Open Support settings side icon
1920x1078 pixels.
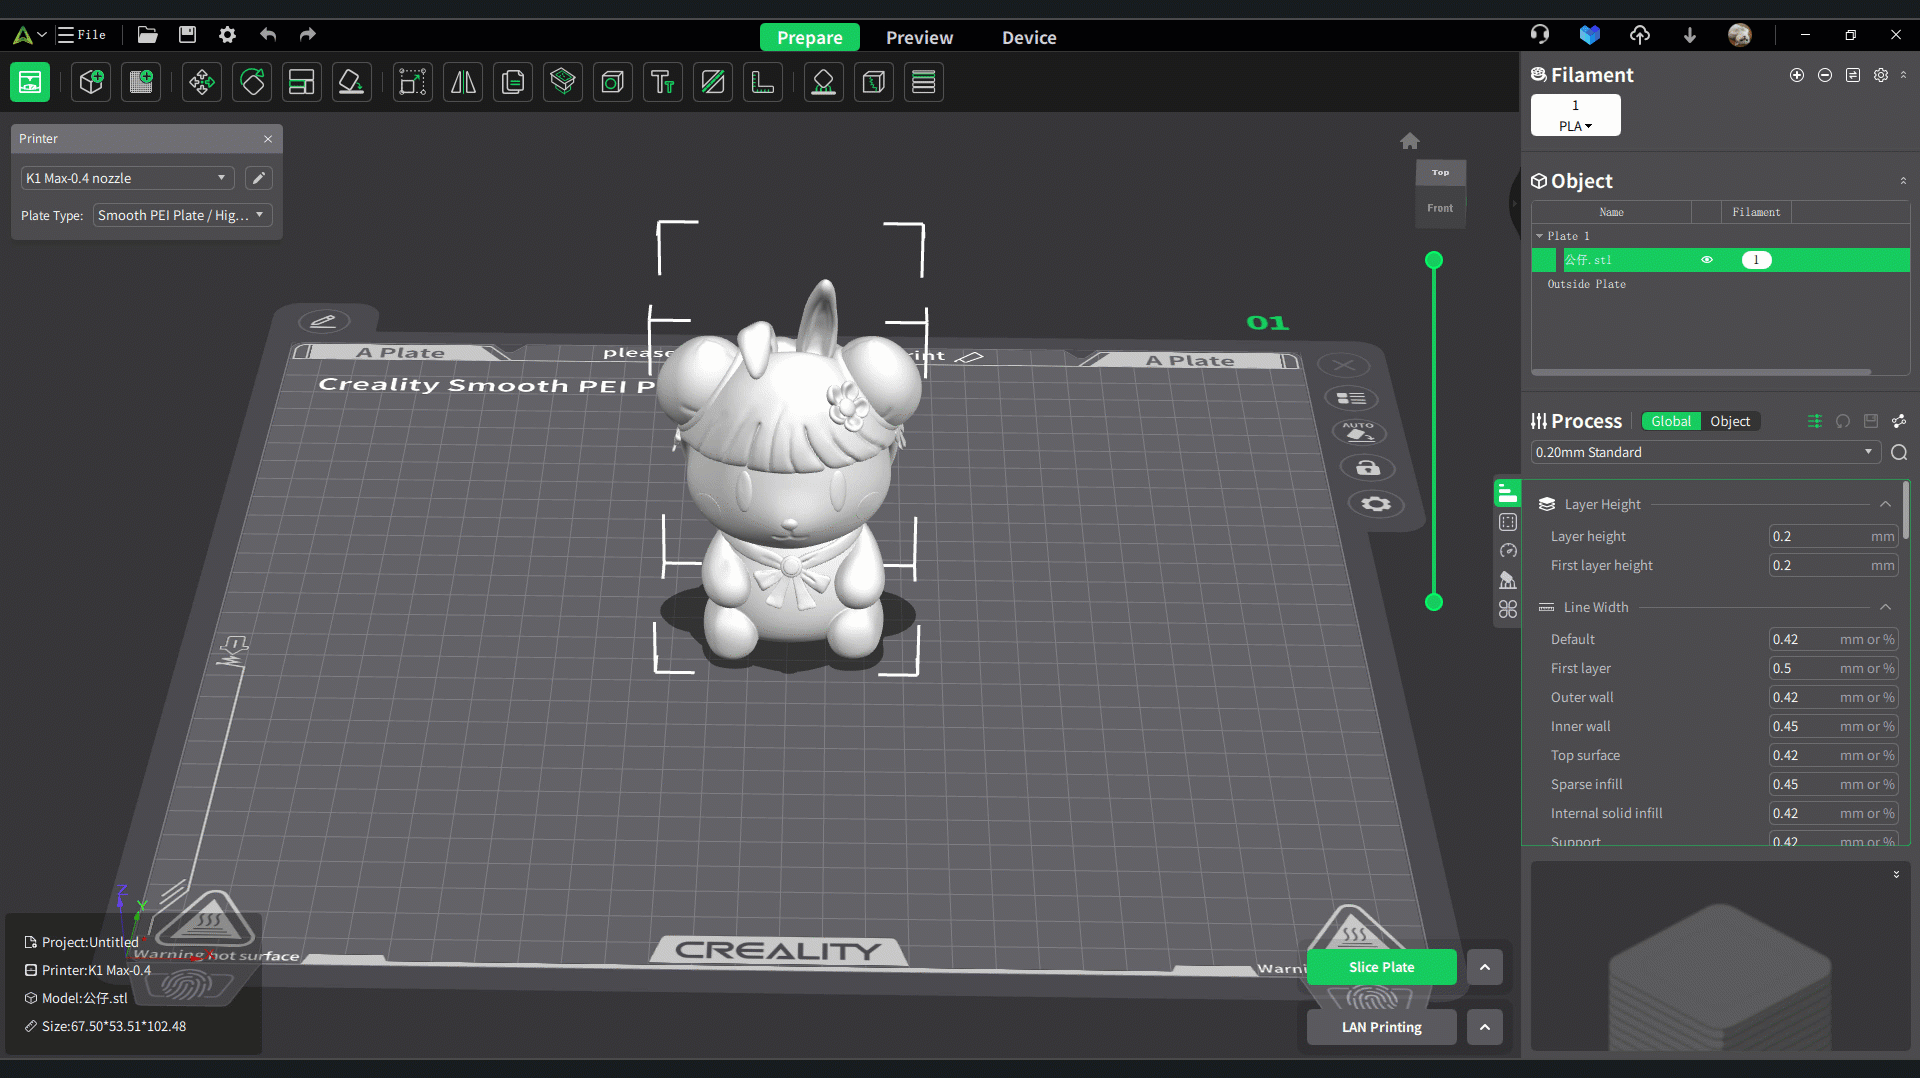coord(1508,580)
